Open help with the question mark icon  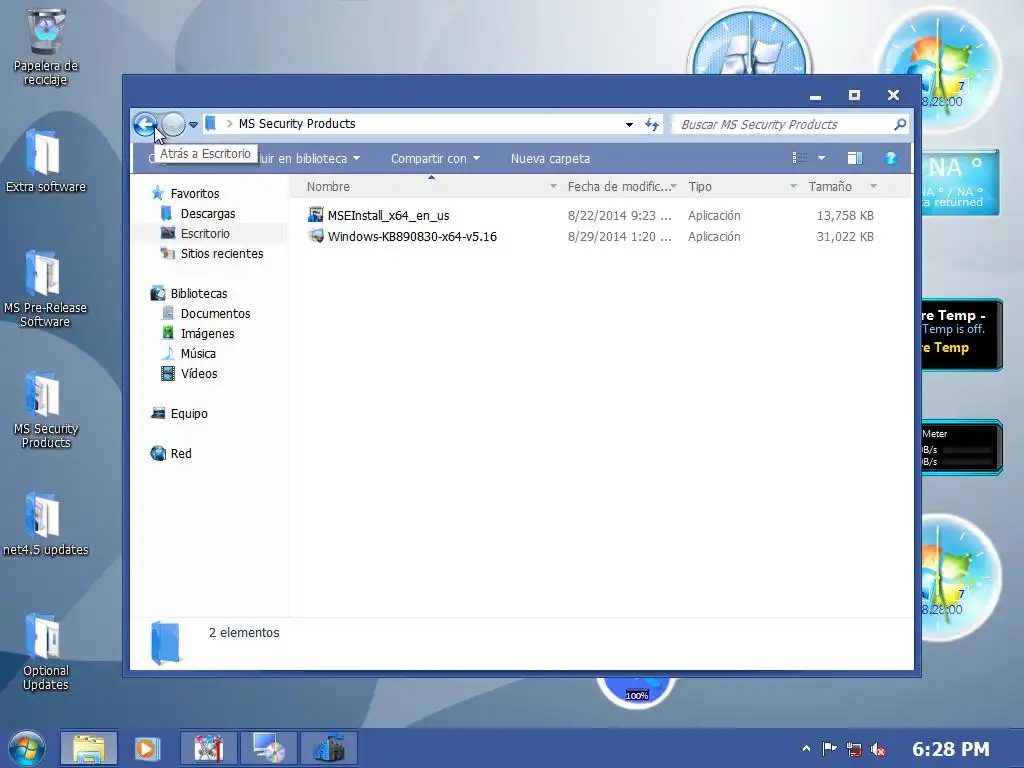891,158
